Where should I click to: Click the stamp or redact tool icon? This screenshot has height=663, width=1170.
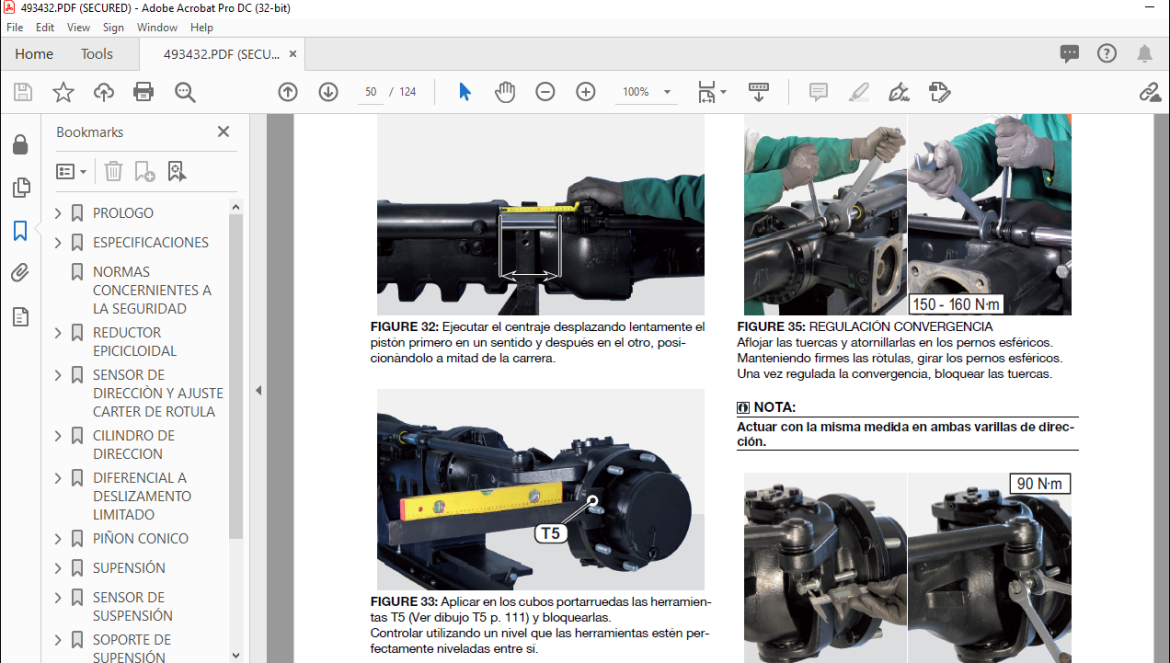coord(939,92)
